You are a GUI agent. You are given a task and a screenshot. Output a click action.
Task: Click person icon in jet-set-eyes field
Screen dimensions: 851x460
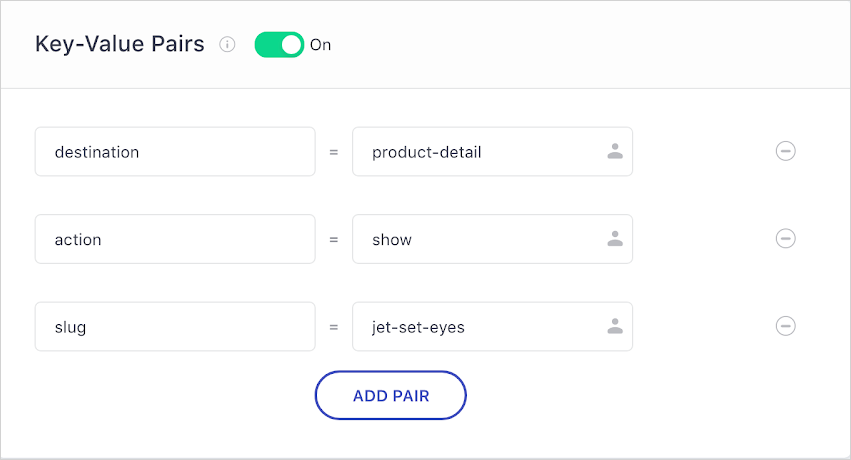pyautogui.click(x=615, y=326)
